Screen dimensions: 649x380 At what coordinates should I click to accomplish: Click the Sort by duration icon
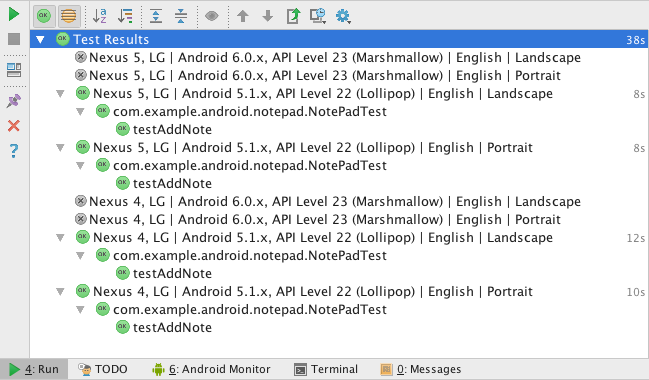pyautogui.click(x=125, y=16)
